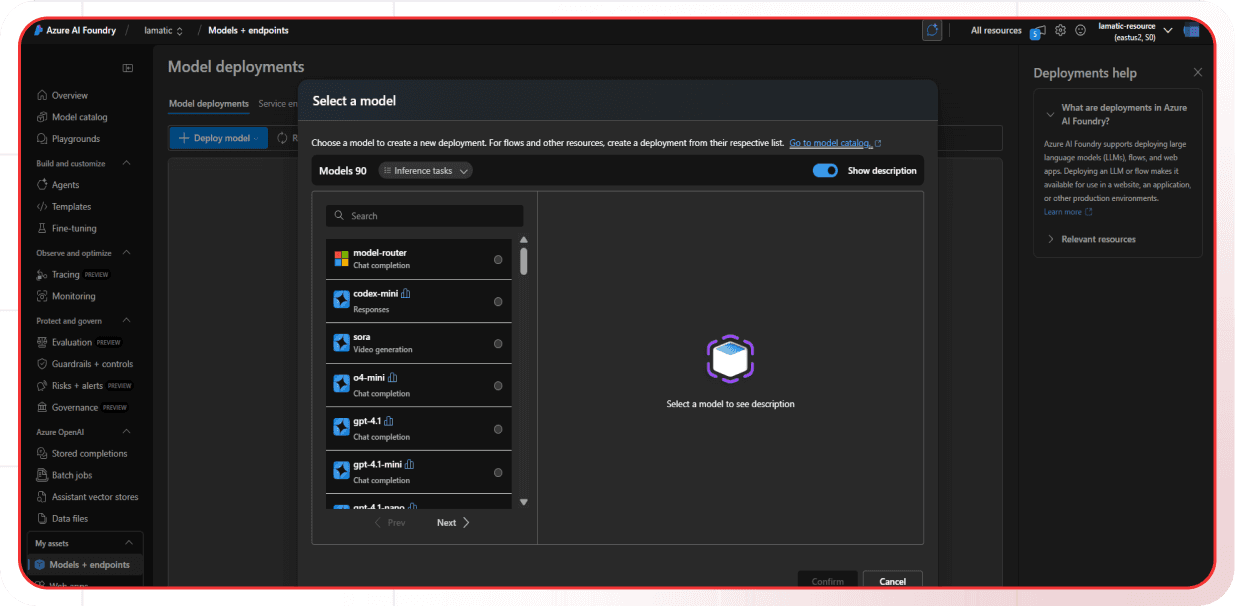
Task: Switch to the Model deployments tab
Action: 208,103
